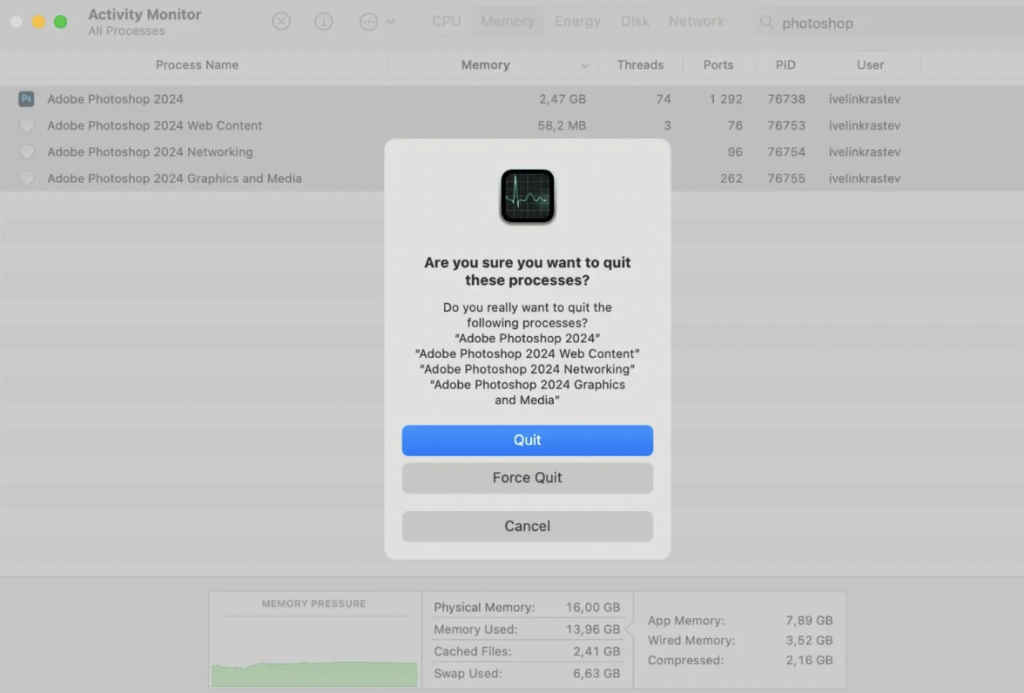1024x693 pixels.
Task: Switch to the Energy tab
Action: click(577, 21)
